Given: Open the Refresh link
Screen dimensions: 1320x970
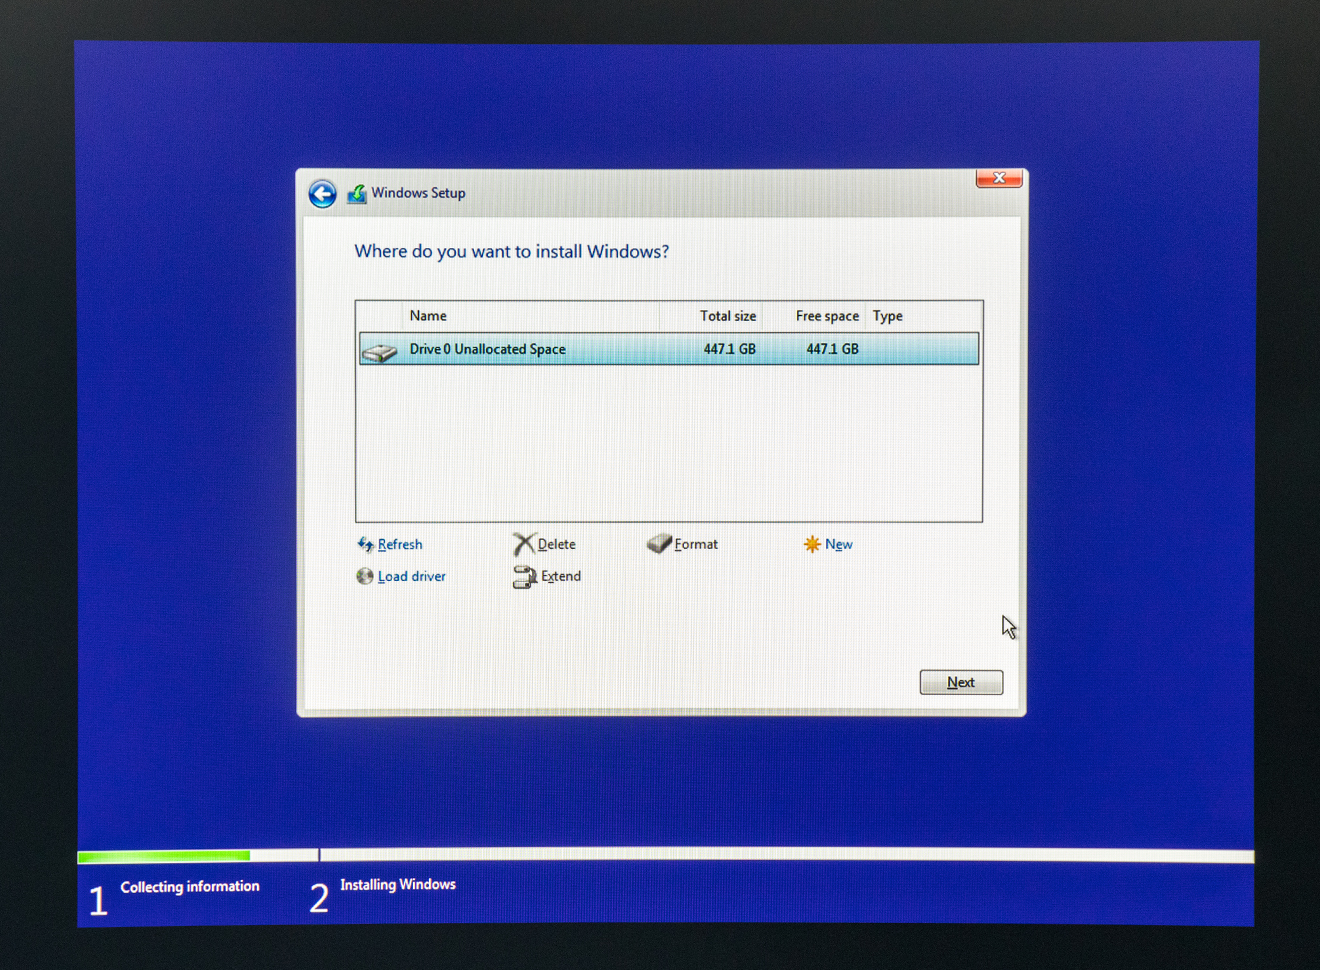Looking at the screenshot, I should coord(398,544).
